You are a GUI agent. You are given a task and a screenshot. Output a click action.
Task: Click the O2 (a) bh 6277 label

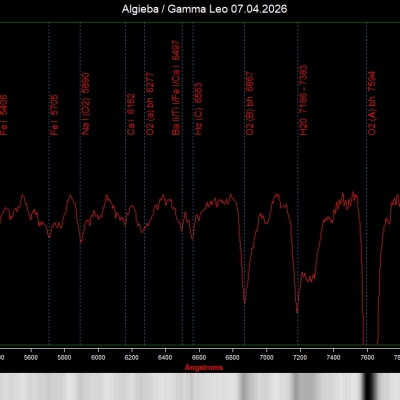point(150,104)
